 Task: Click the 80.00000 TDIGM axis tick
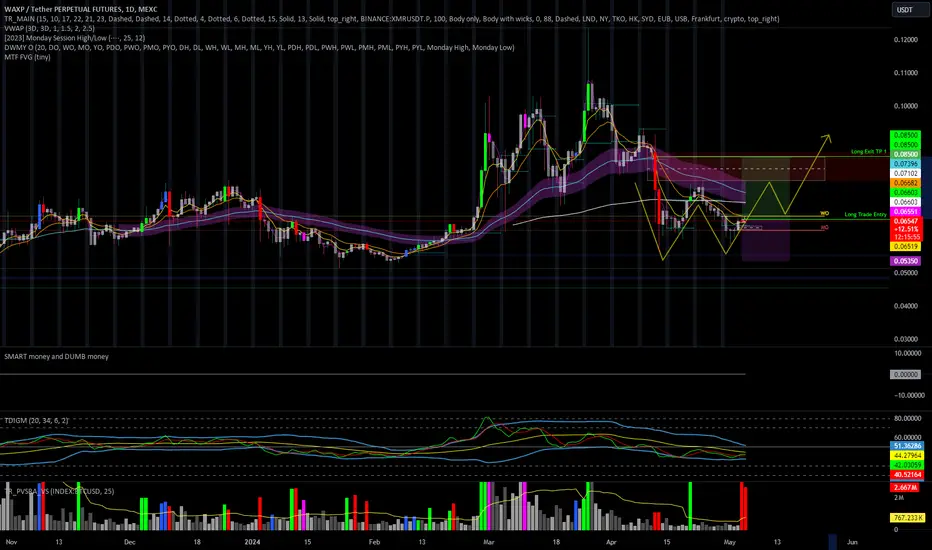tap(908, 419)
